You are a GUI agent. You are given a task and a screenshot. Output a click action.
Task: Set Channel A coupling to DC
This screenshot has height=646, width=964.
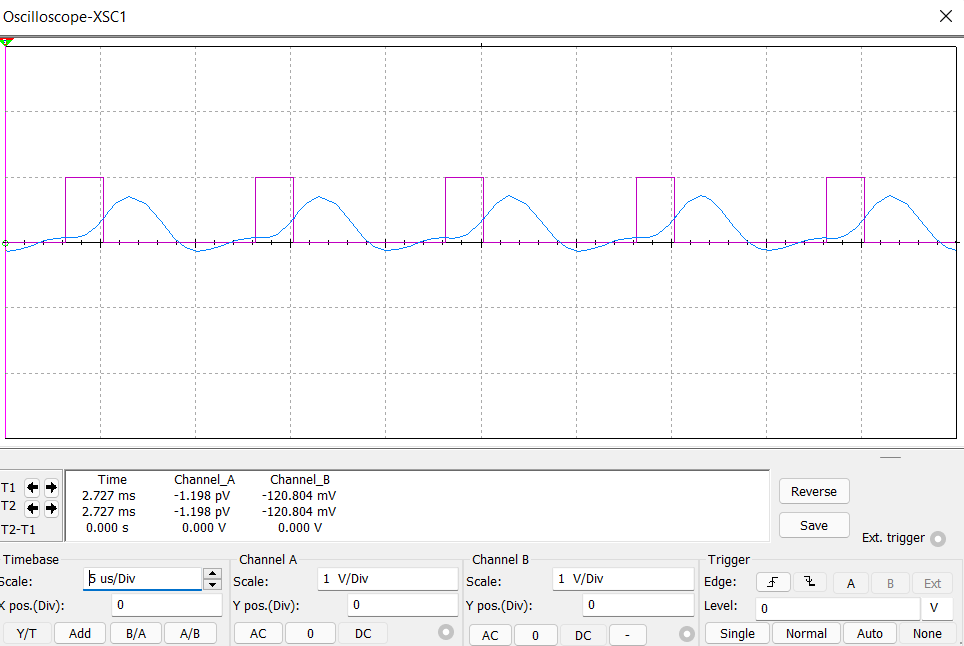(363, 634)
